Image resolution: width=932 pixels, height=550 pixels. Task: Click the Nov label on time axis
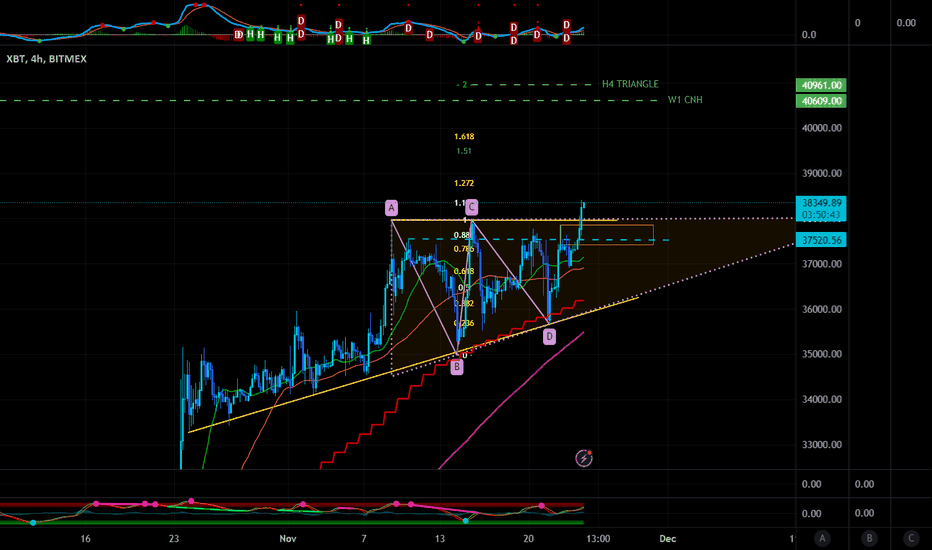[x=288, y=538]
